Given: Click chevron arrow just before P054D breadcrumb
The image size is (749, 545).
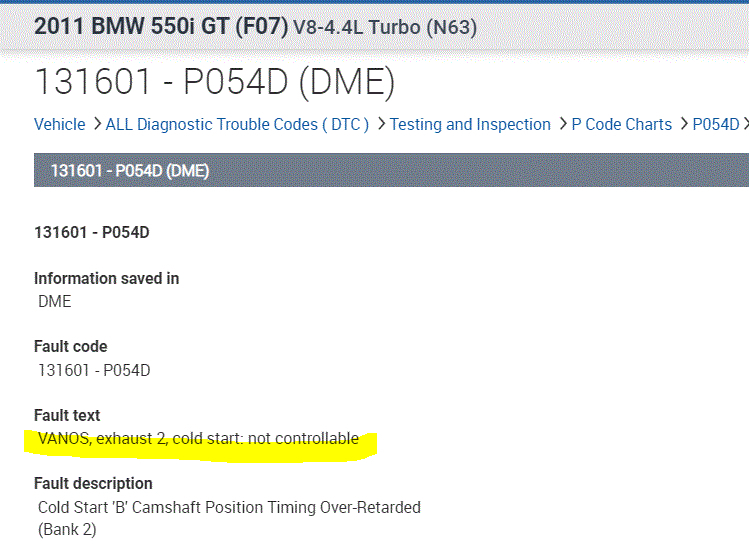Looking at the screenshot, I should coord(683,125).
